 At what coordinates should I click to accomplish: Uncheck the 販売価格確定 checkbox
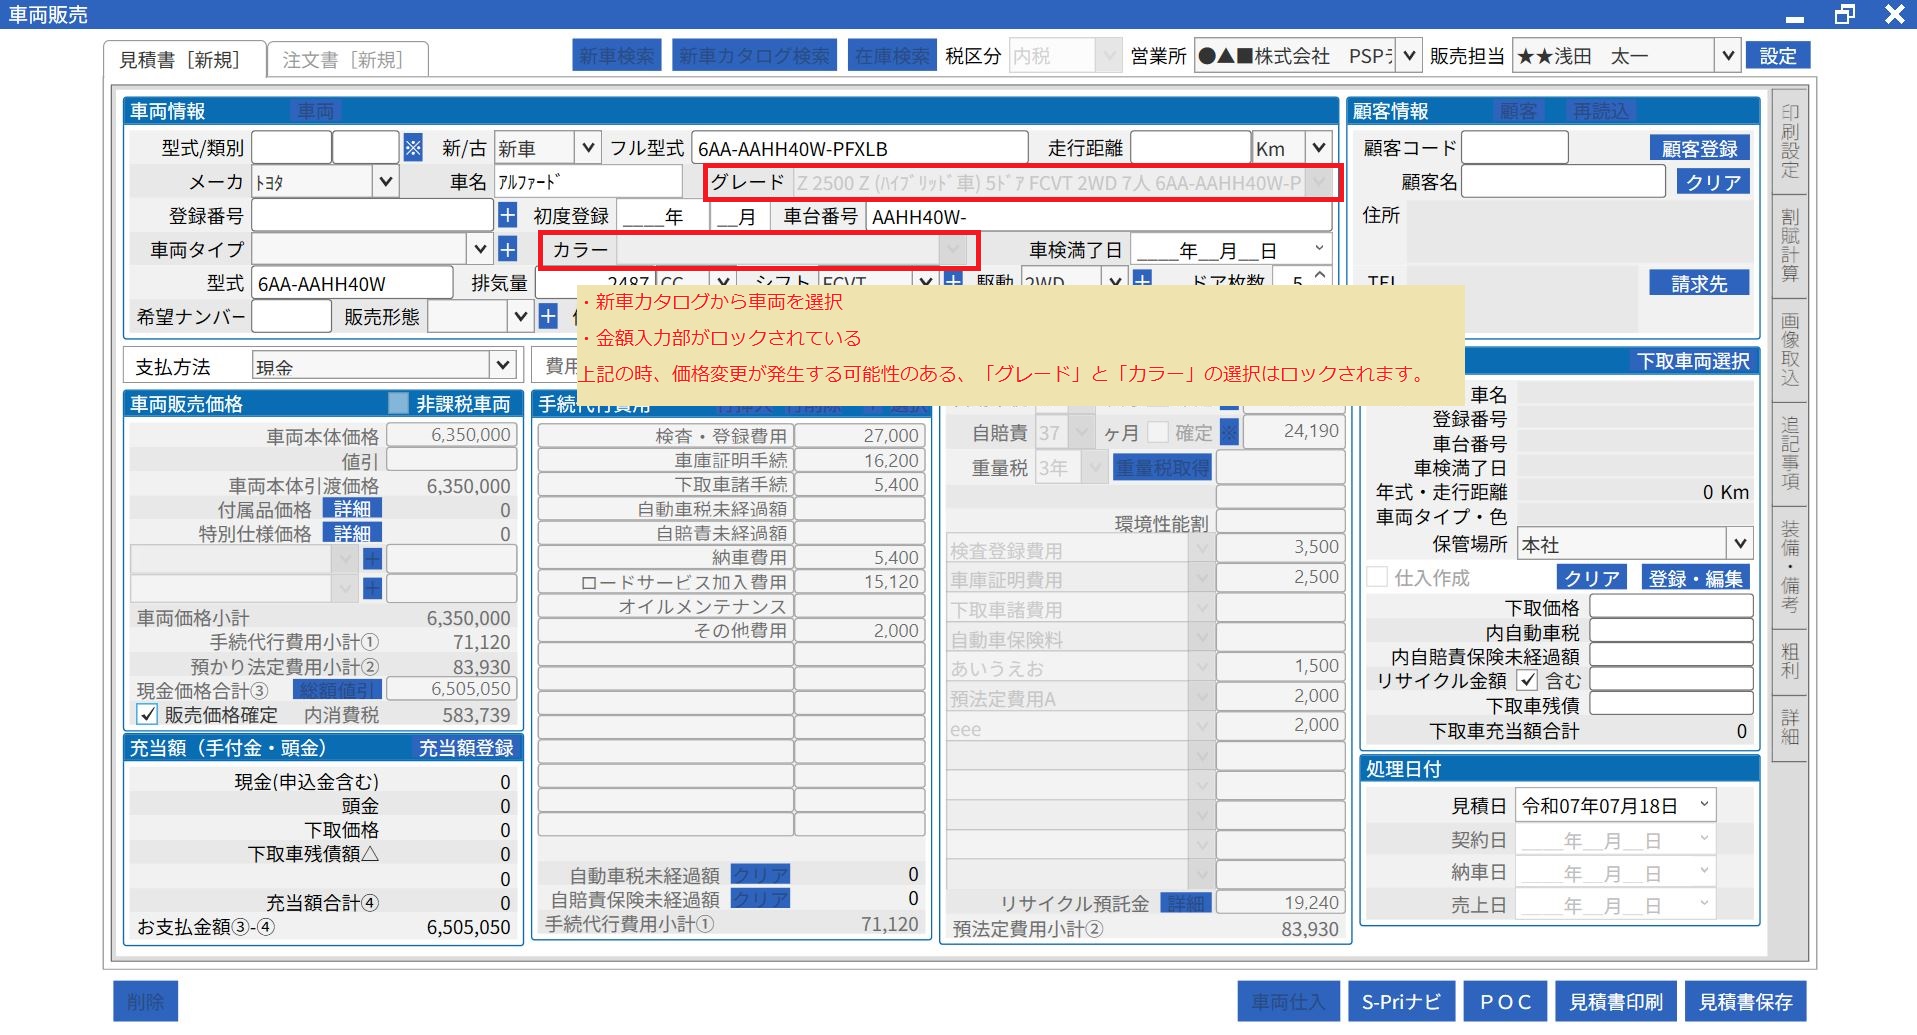pos(148,715)
